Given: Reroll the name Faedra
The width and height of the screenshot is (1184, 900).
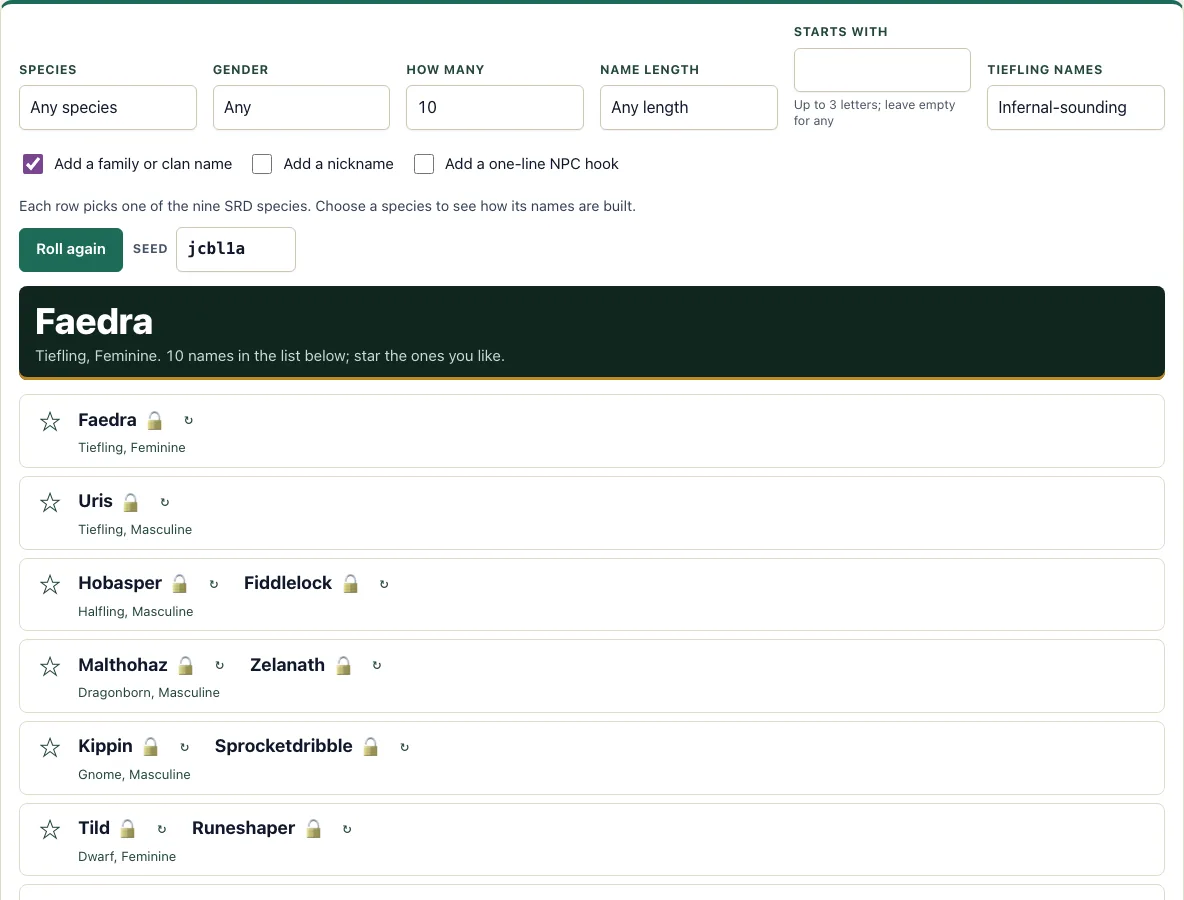Looking at the screenshot, I should point(189,421).
